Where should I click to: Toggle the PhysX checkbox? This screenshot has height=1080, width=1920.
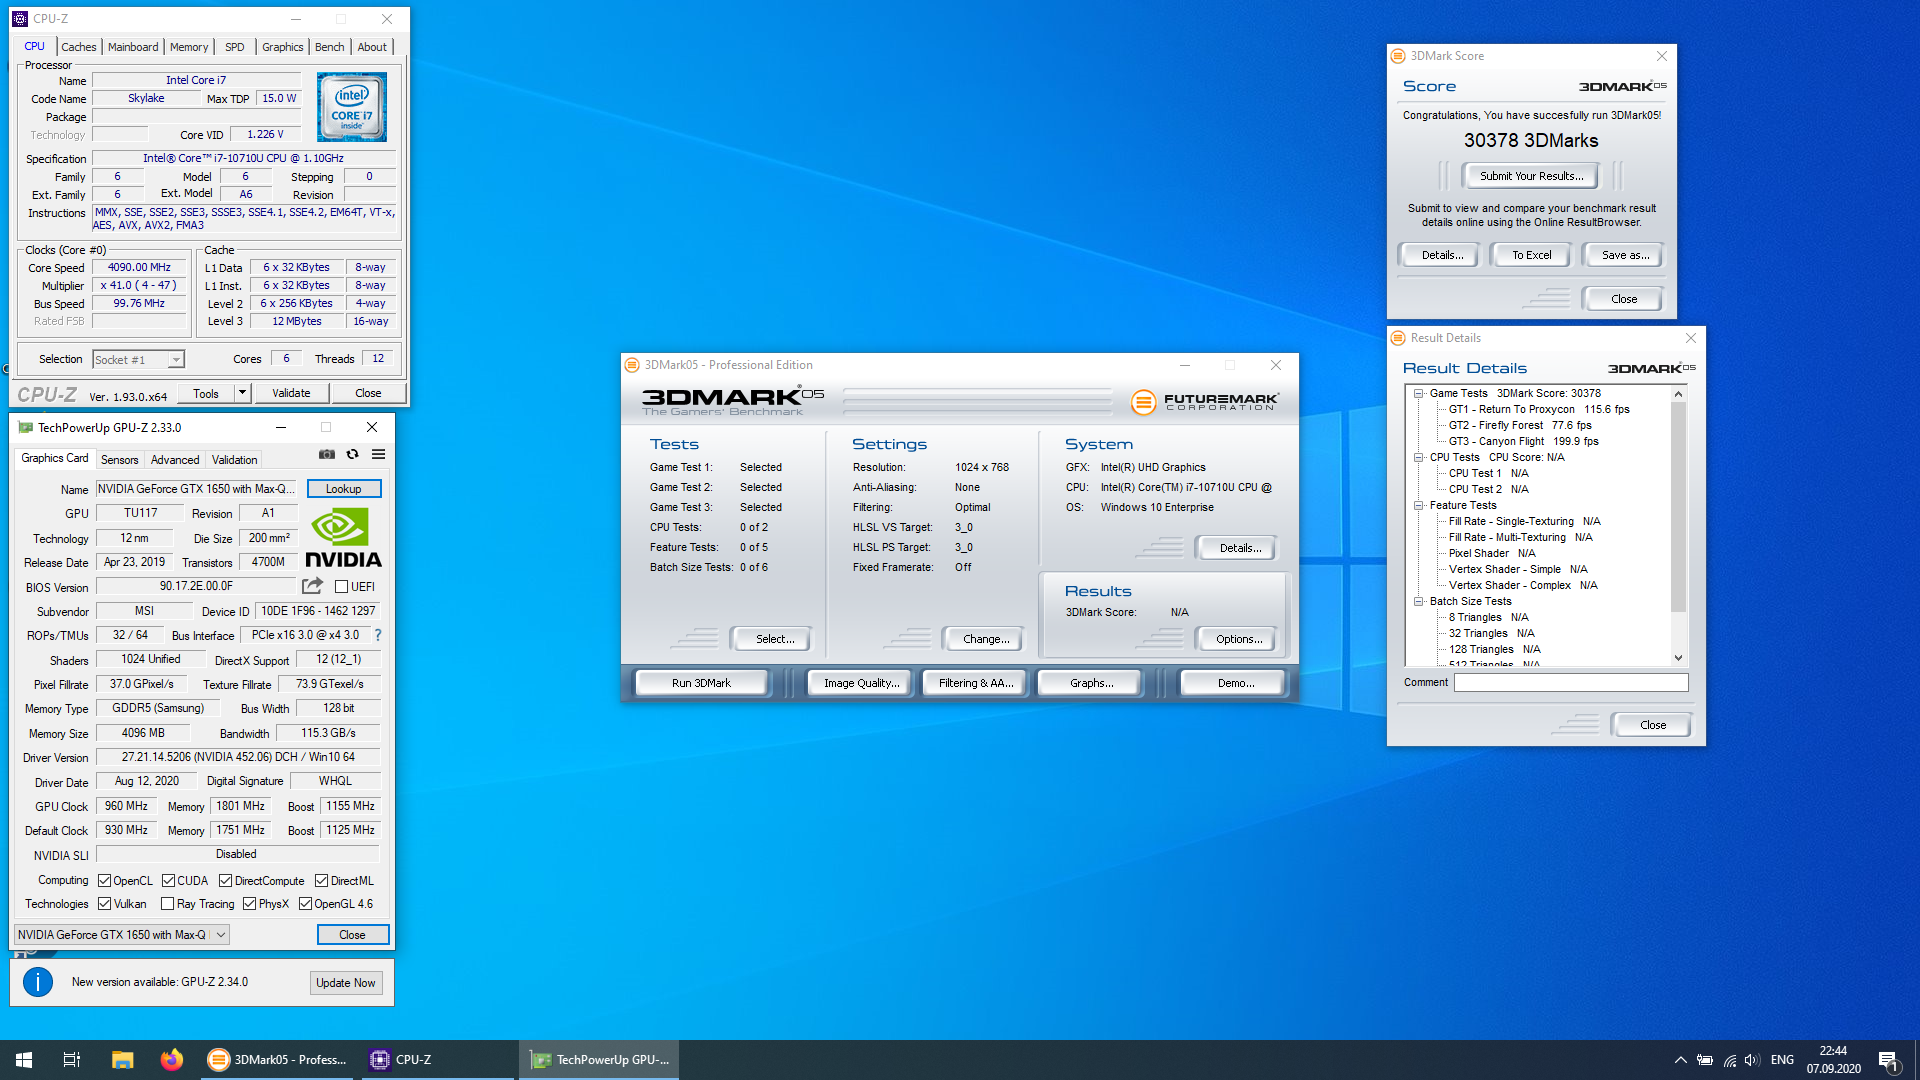[x=249, y=904]
